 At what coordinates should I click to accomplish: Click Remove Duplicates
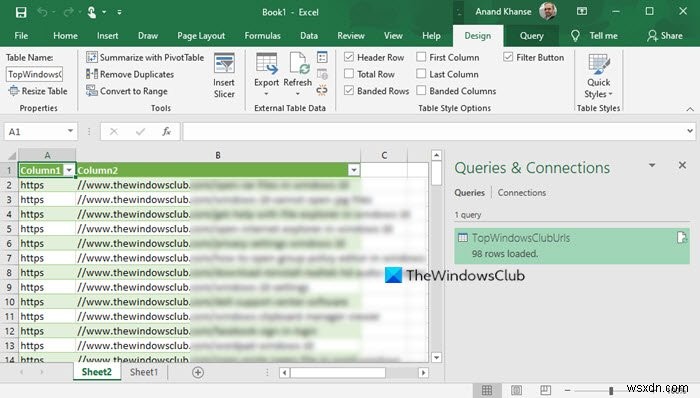[x=130, y=74]
